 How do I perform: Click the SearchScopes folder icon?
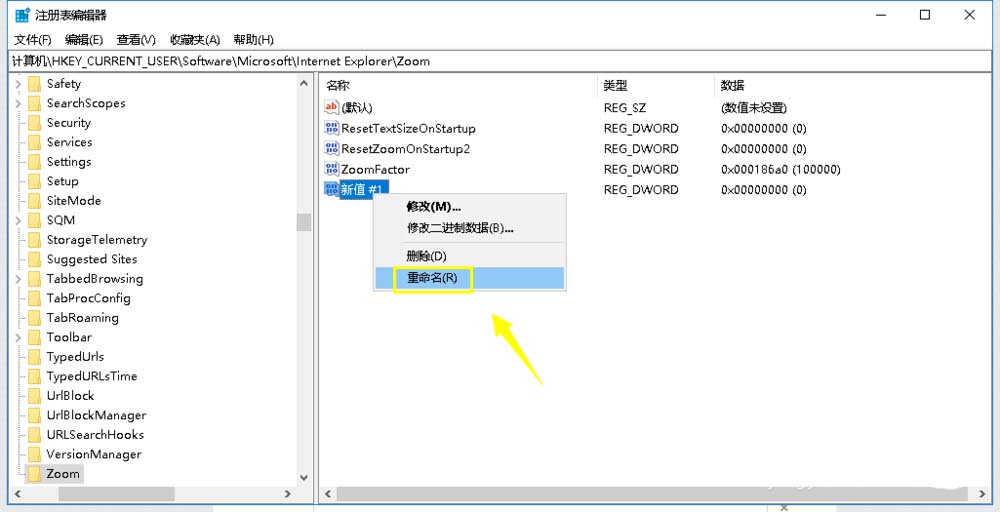[x=34, y=103]
